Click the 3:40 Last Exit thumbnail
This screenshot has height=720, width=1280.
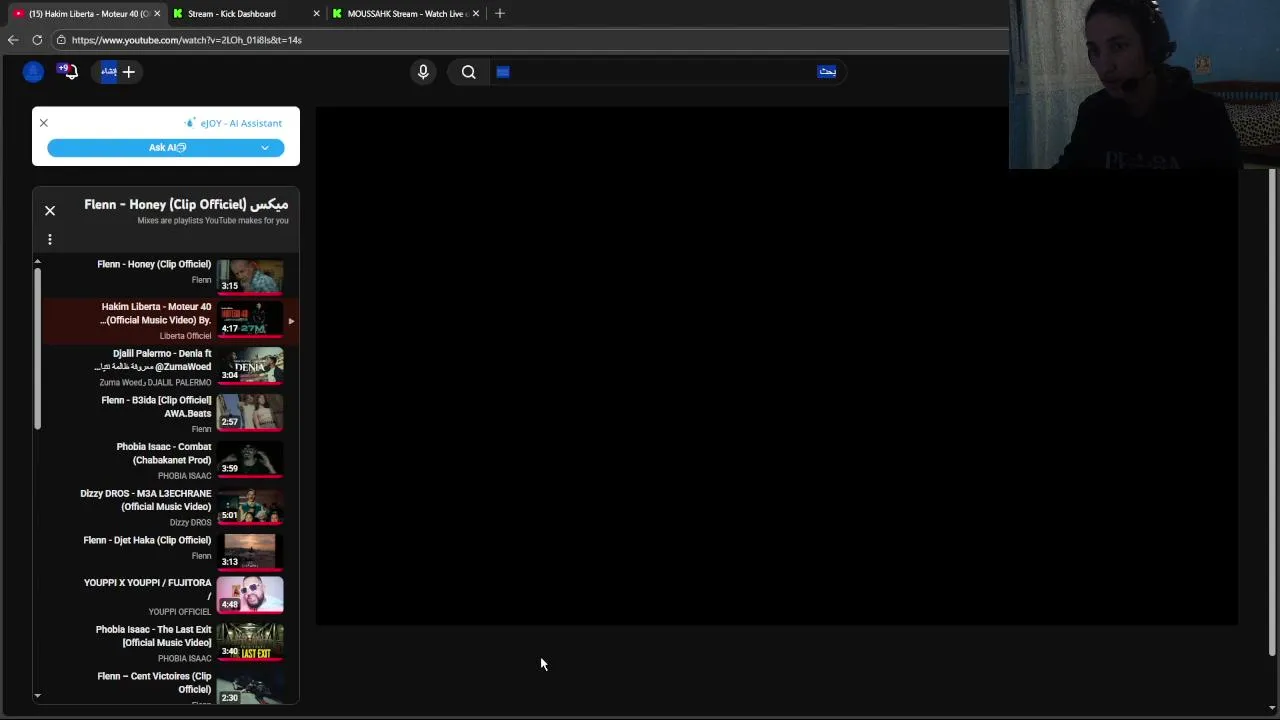click(250, 641)
